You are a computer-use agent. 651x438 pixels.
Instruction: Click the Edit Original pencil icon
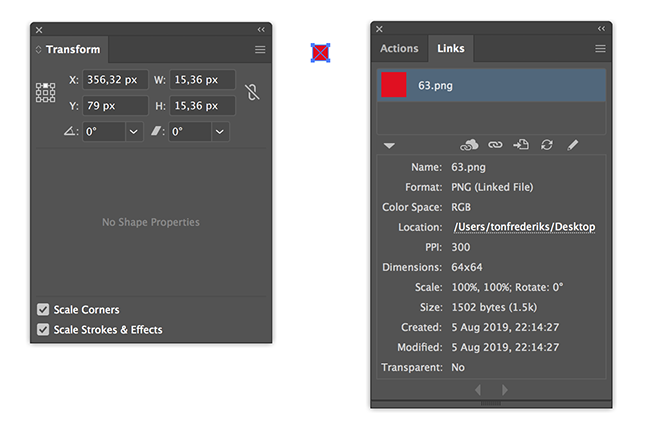[x=573, y=145]
